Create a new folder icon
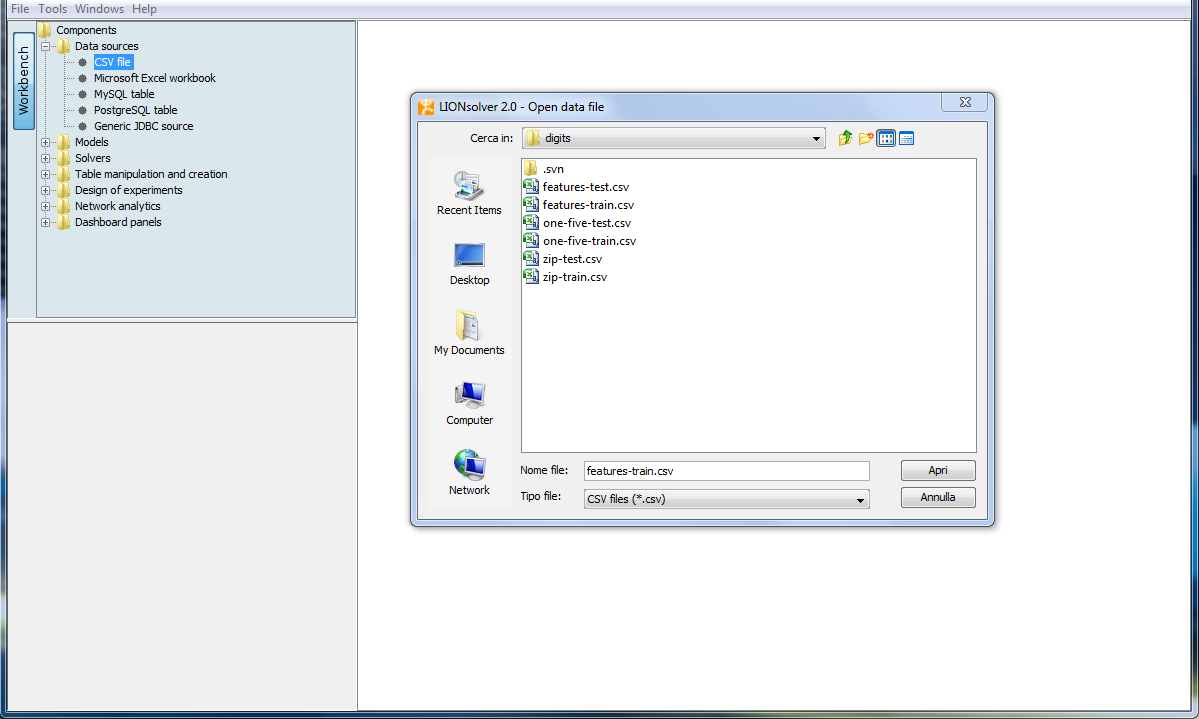1199x719 pixels. [866, 138]
